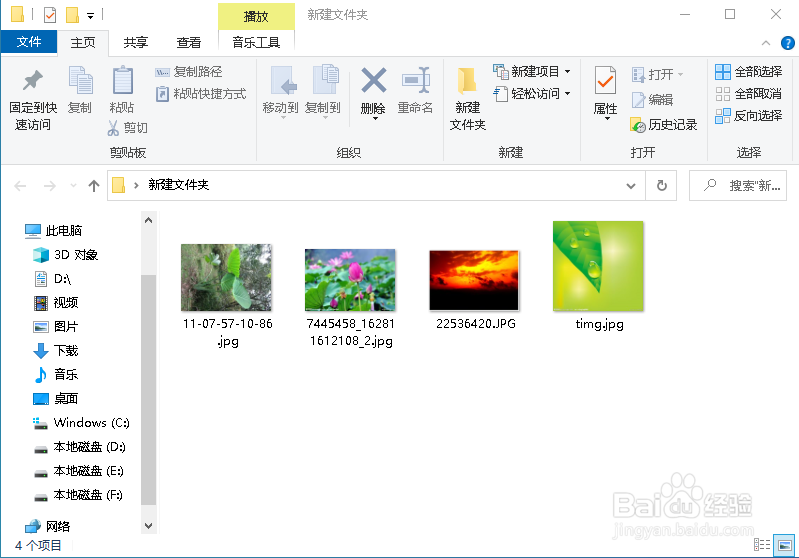Open the Move to (移动到) menu
The width and height of the screenshot is (799, 558).
click(x=281, y=92)
